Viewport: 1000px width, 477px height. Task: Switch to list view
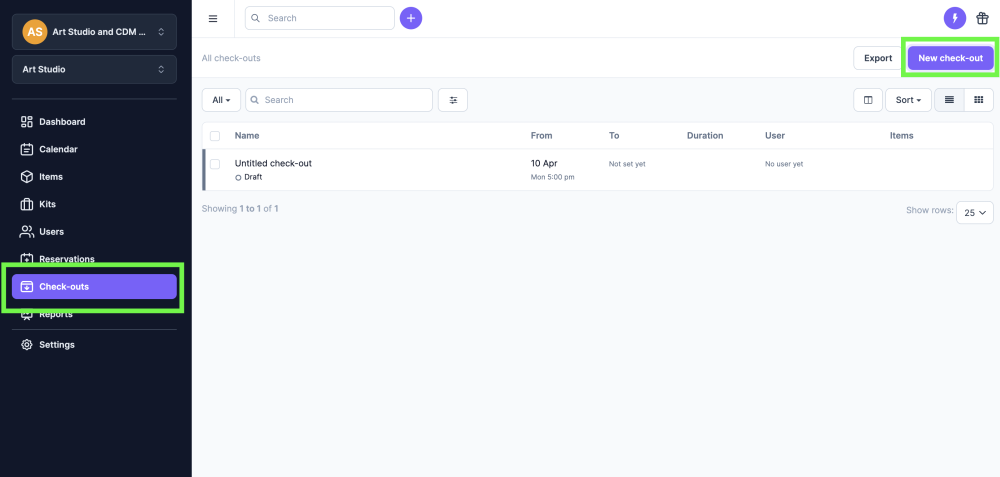tap(949, 100)
